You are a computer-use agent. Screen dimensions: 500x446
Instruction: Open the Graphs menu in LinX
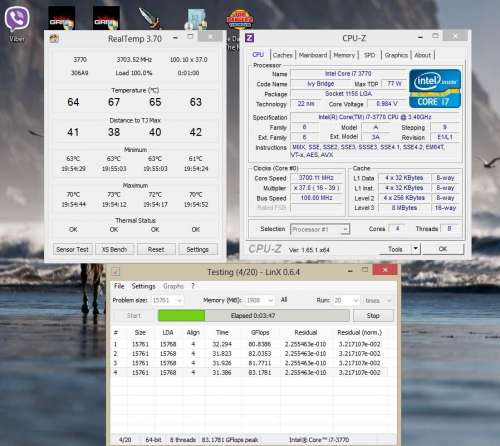[173, 286]
